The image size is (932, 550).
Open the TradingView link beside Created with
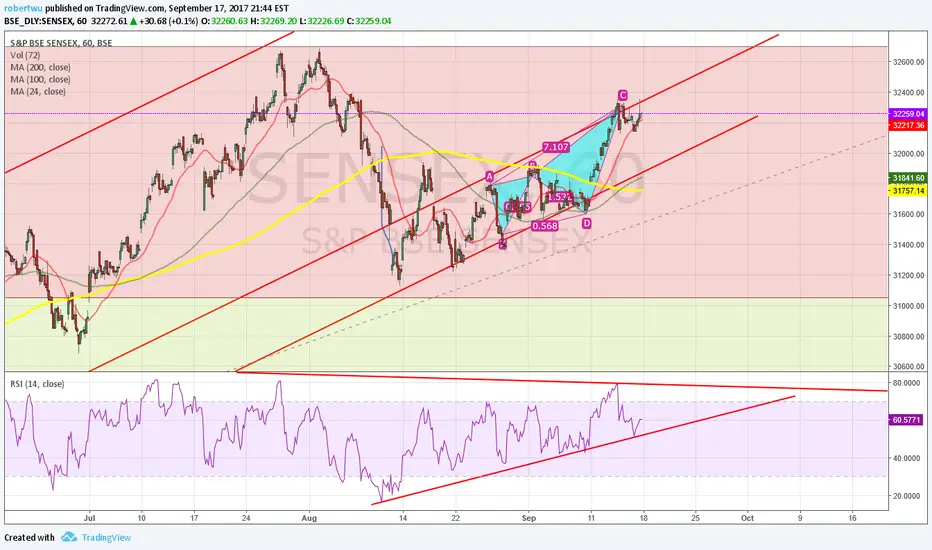click(x=106, y=538)
